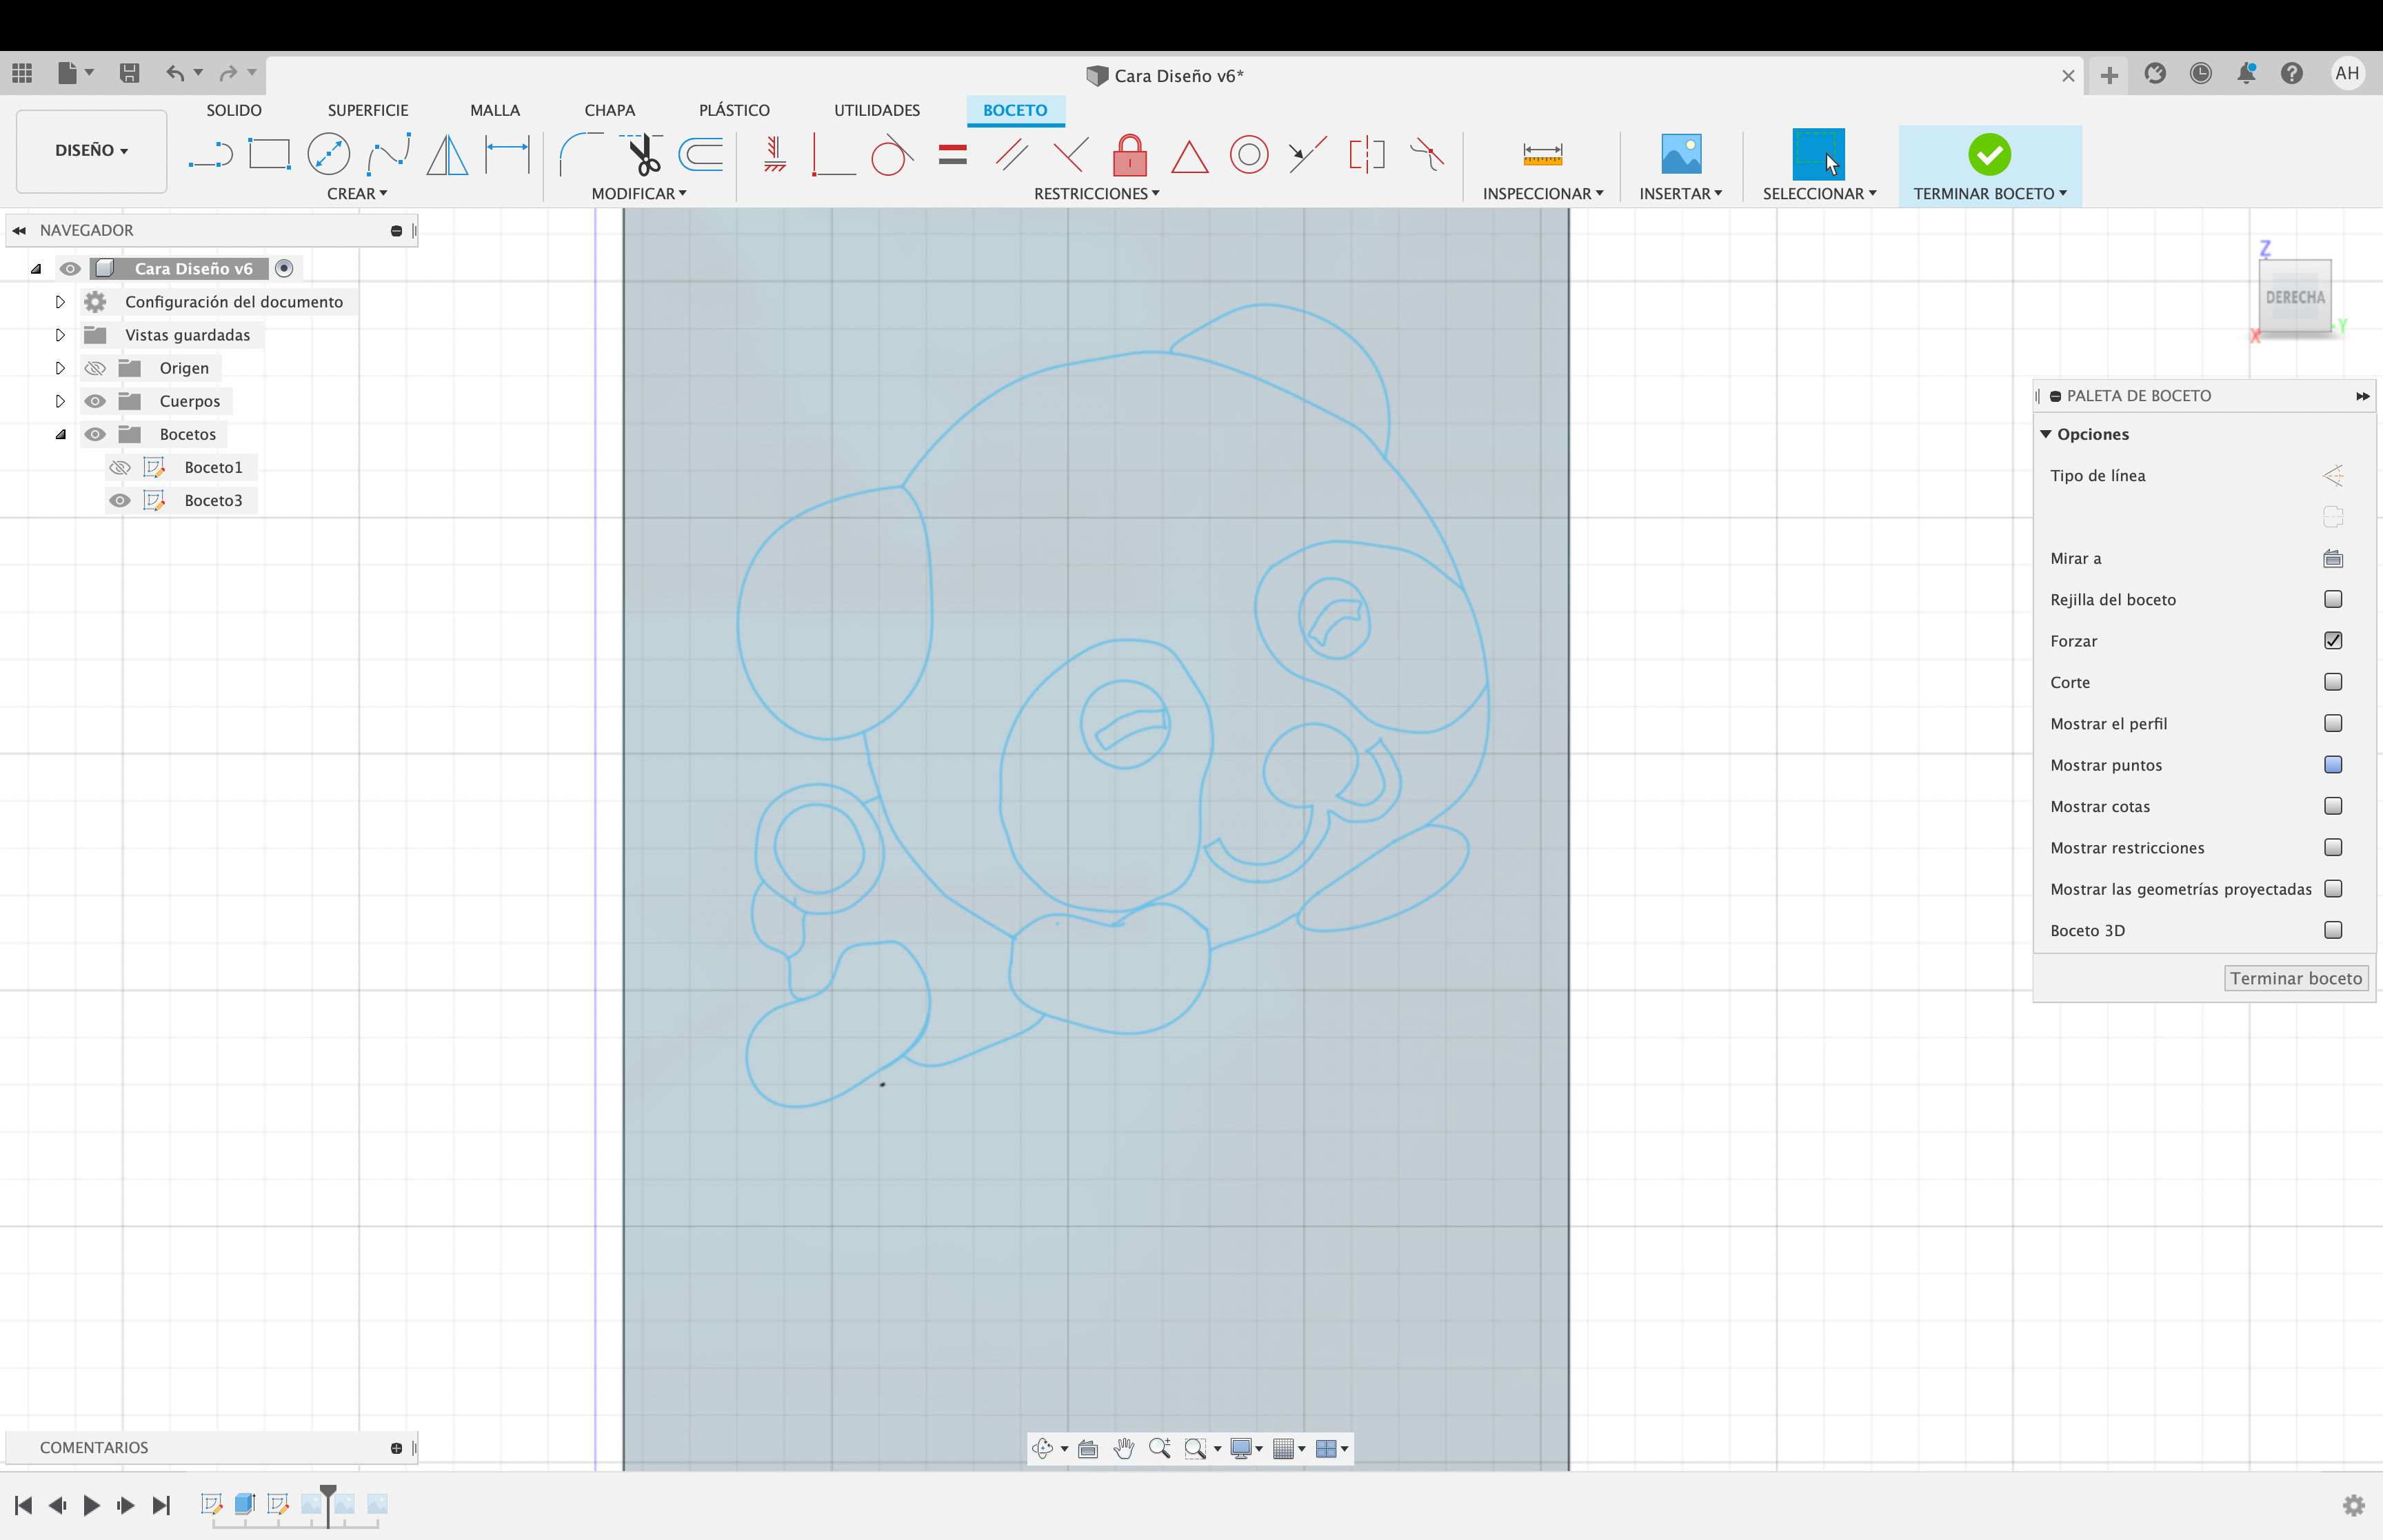This screenshot has height=1540, width=2383.
Task: Select the Circle sketch tool
Action: coord(328,154)
